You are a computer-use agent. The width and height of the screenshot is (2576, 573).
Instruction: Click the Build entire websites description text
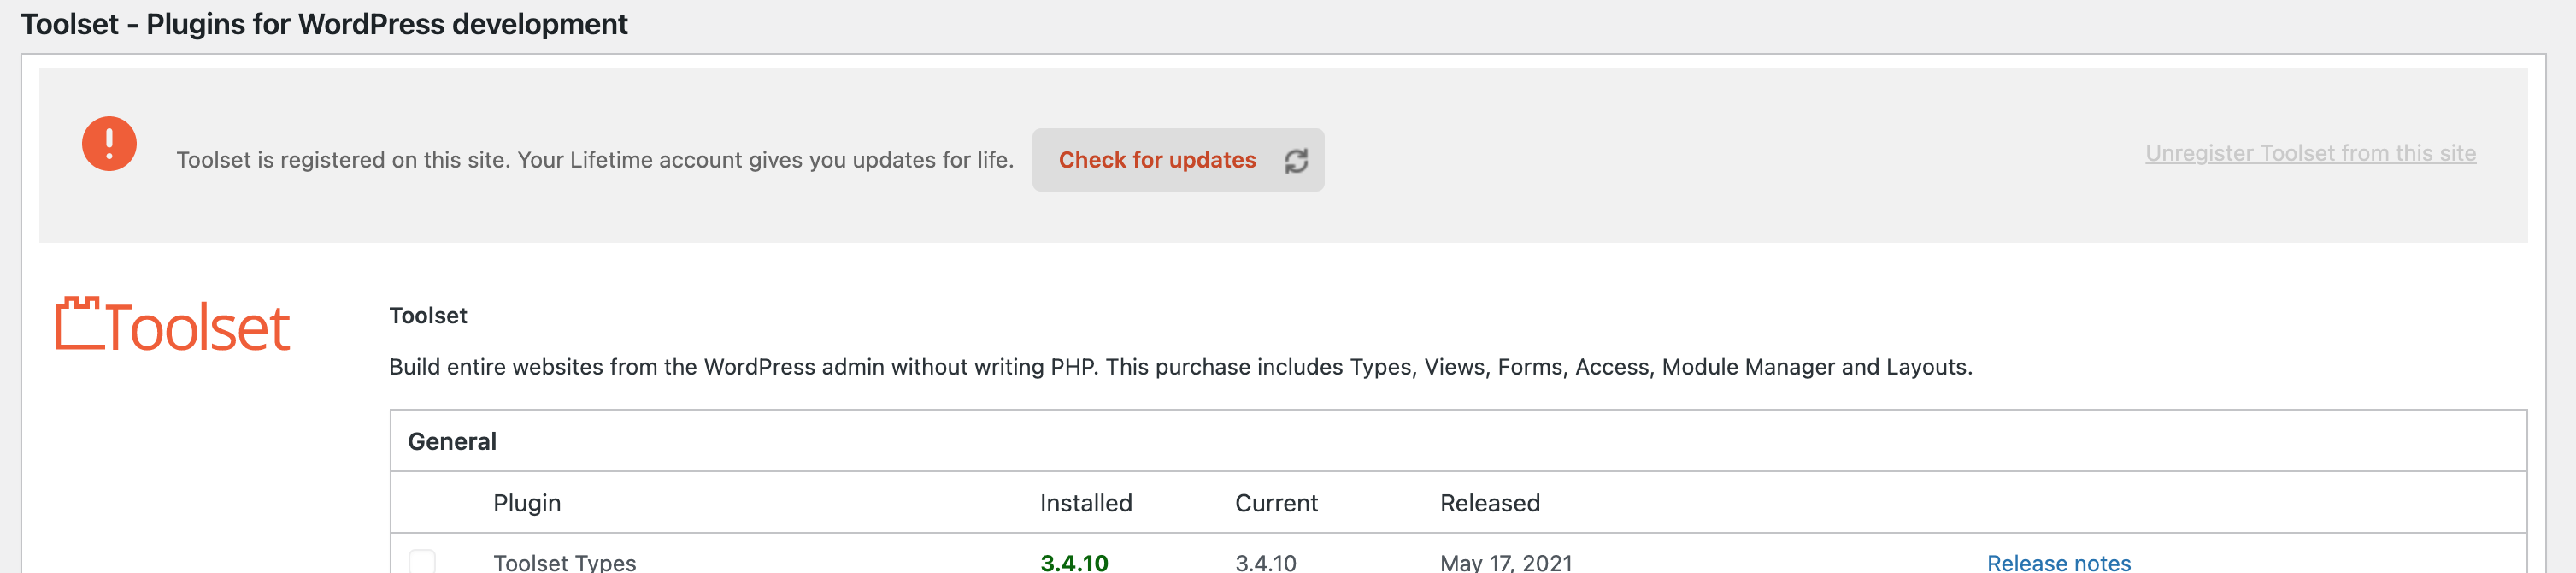point(1180,367)
